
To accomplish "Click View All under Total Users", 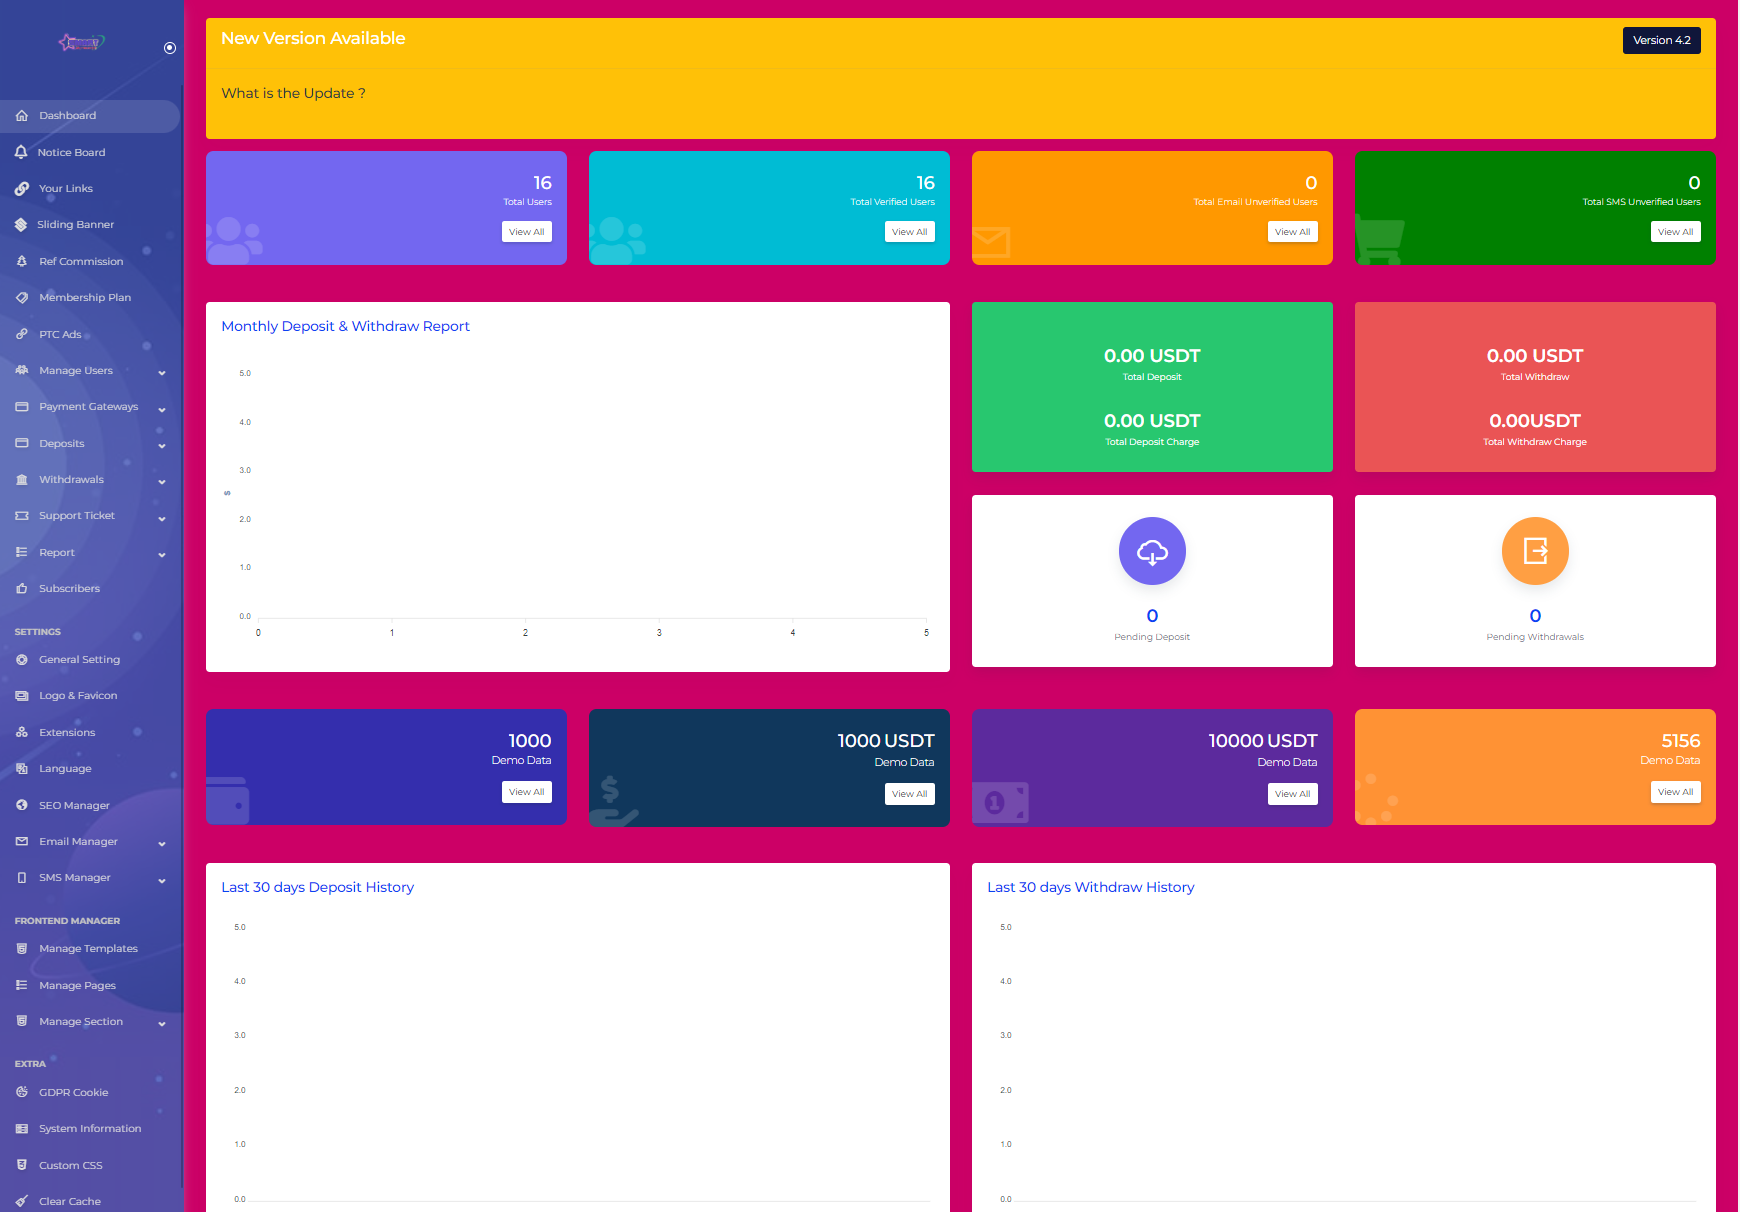I will (x=526, y=232).
